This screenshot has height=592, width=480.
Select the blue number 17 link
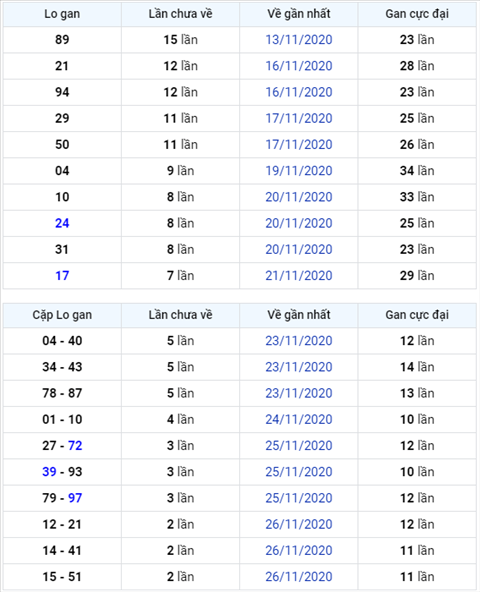click(x=62, y=276)
